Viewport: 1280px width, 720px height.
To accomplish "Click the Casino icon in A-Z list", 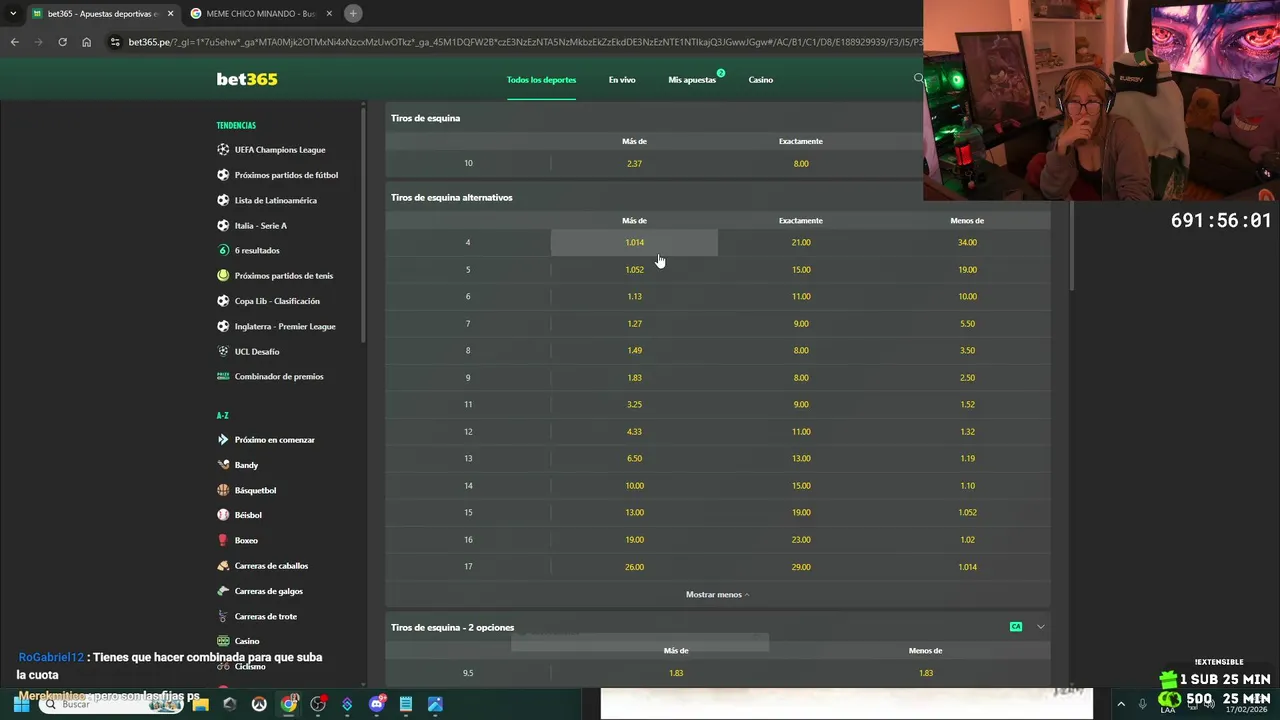I will click(223, 641).
